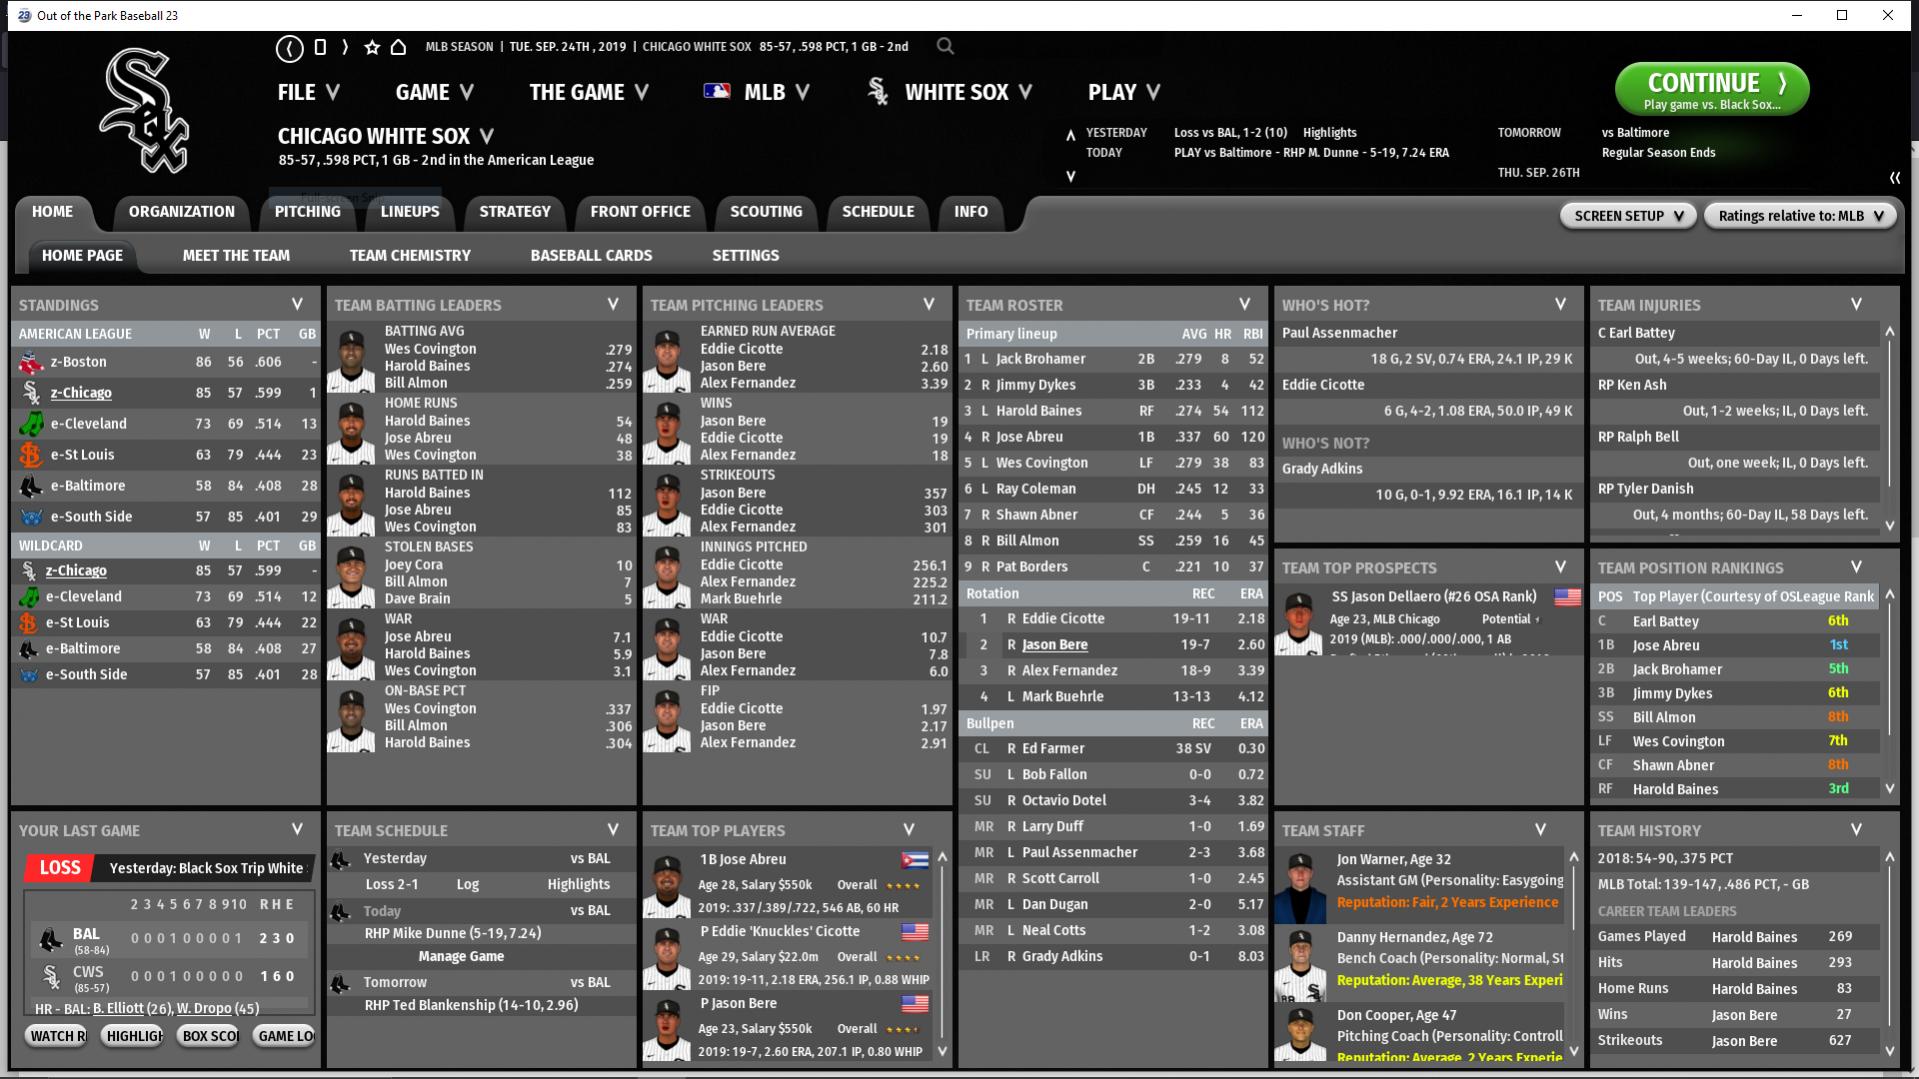Open the TEAM ROSTER panel dropdown arrow
Image resolution: width=1919 pixels, height=1079 pixels.
click(x=1245, y=305)
